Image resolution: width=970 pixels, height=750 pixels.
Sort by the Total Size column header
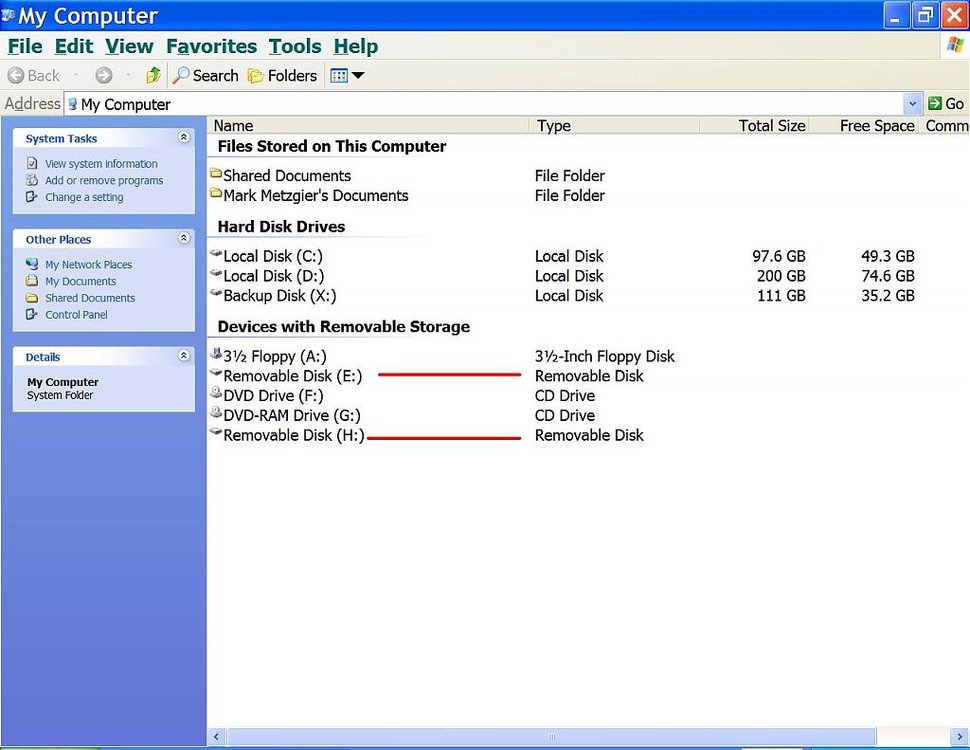(755, 126)
